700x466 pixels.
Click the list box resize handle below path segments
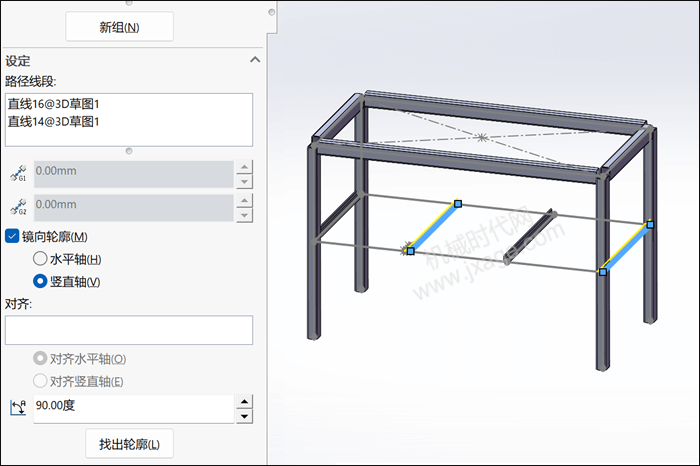(x=129, y=151)
